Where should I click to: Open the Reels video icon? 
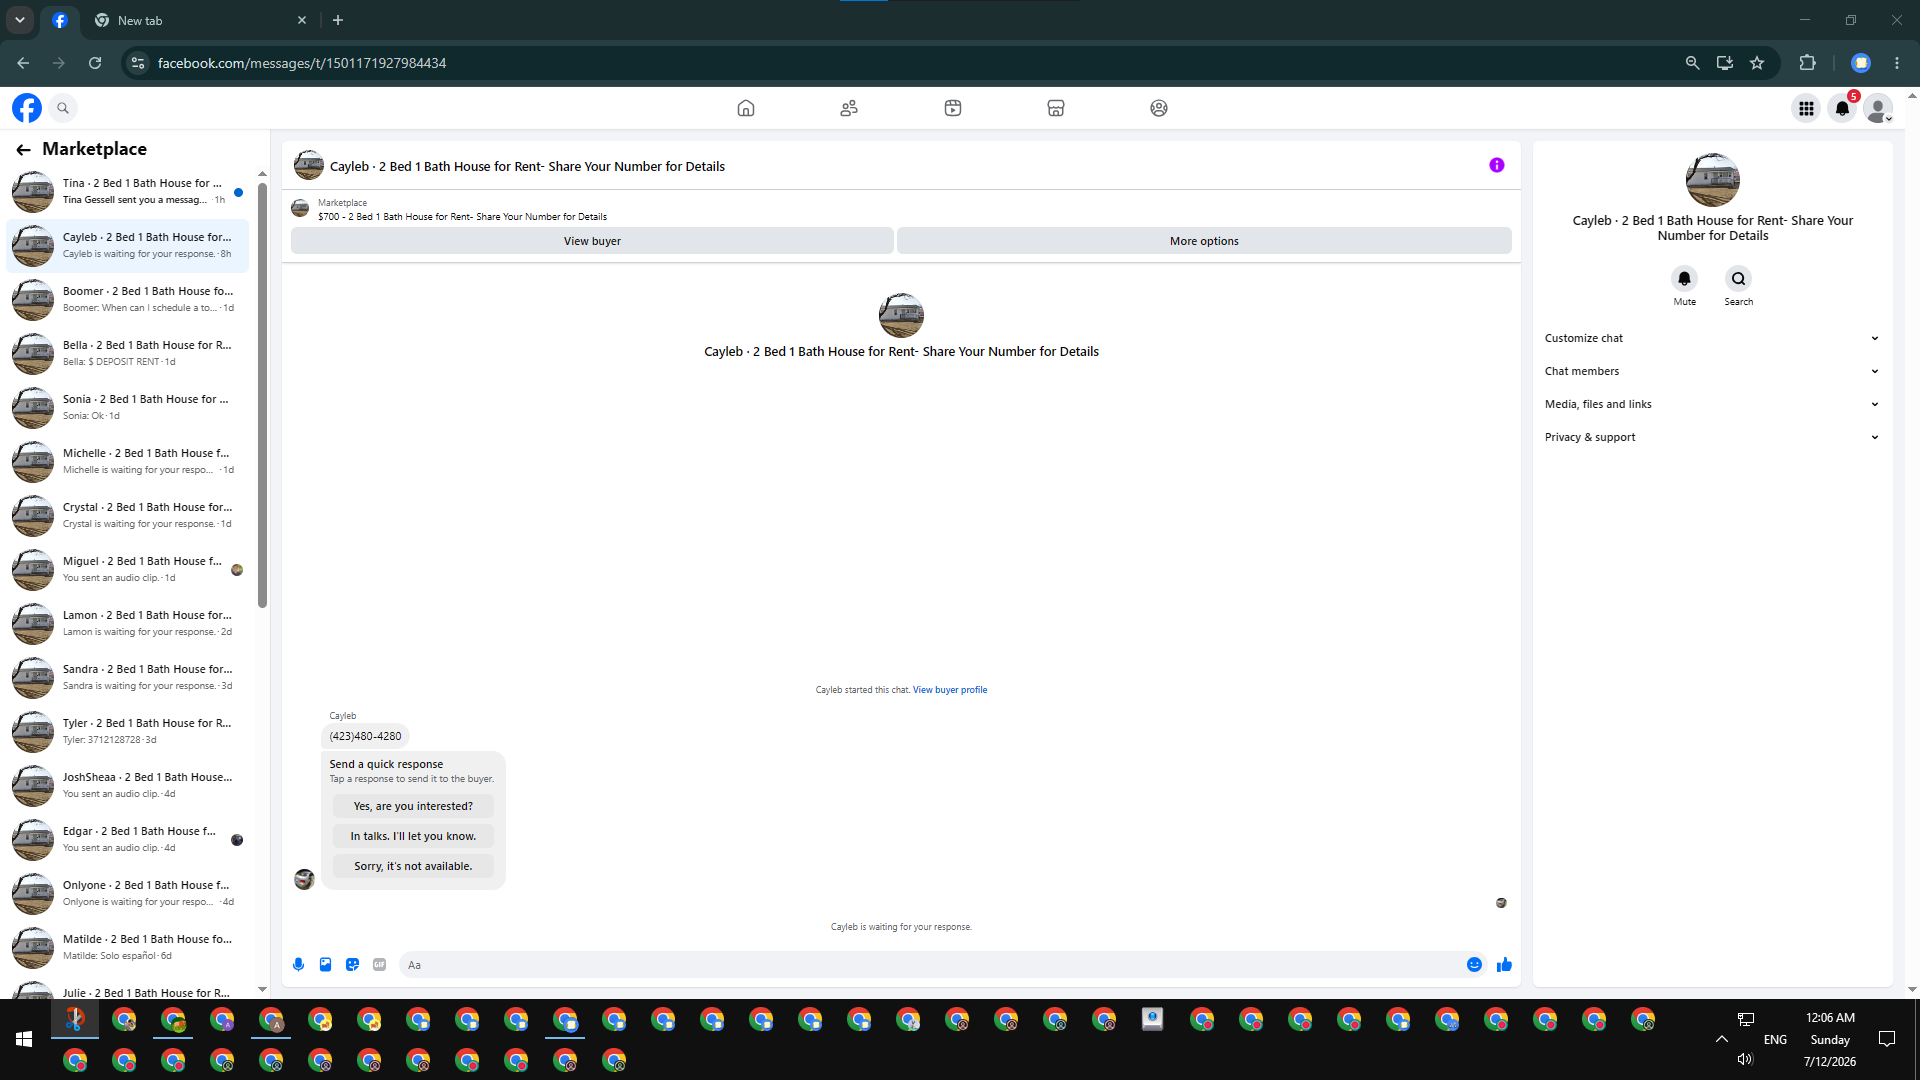click(x=953, y=108)
